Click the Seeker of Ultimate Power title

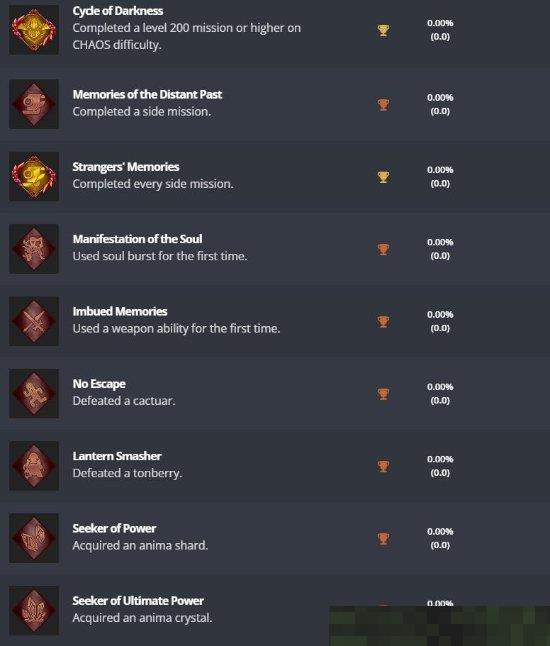click(138, 601)
